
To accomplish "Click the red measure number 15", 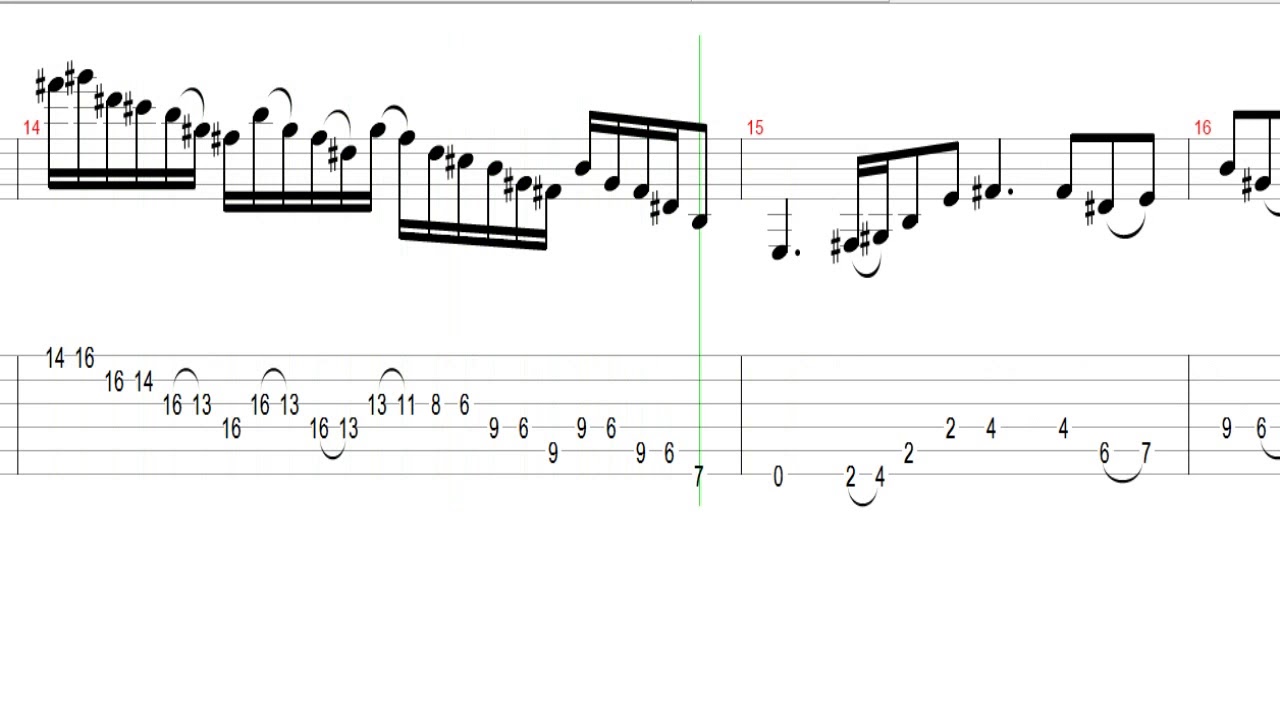I will (x=754, y=128).
